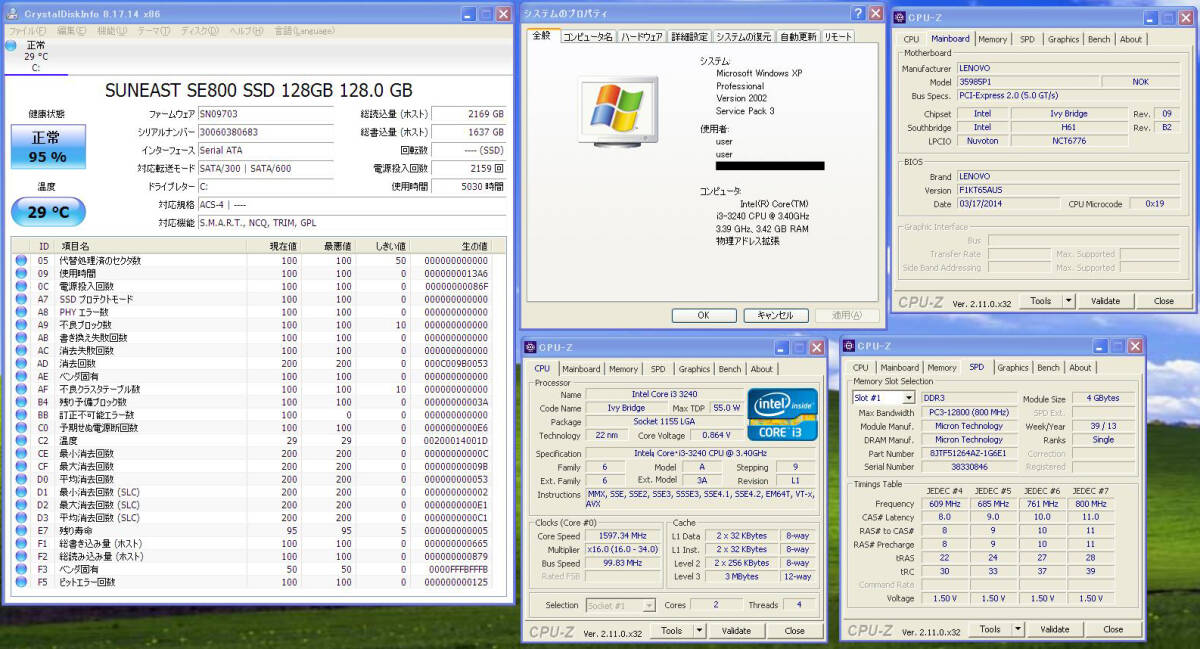
Task: Click the help (?) icon on システムのプロパティ titlebar
Action: pos(856,13)
